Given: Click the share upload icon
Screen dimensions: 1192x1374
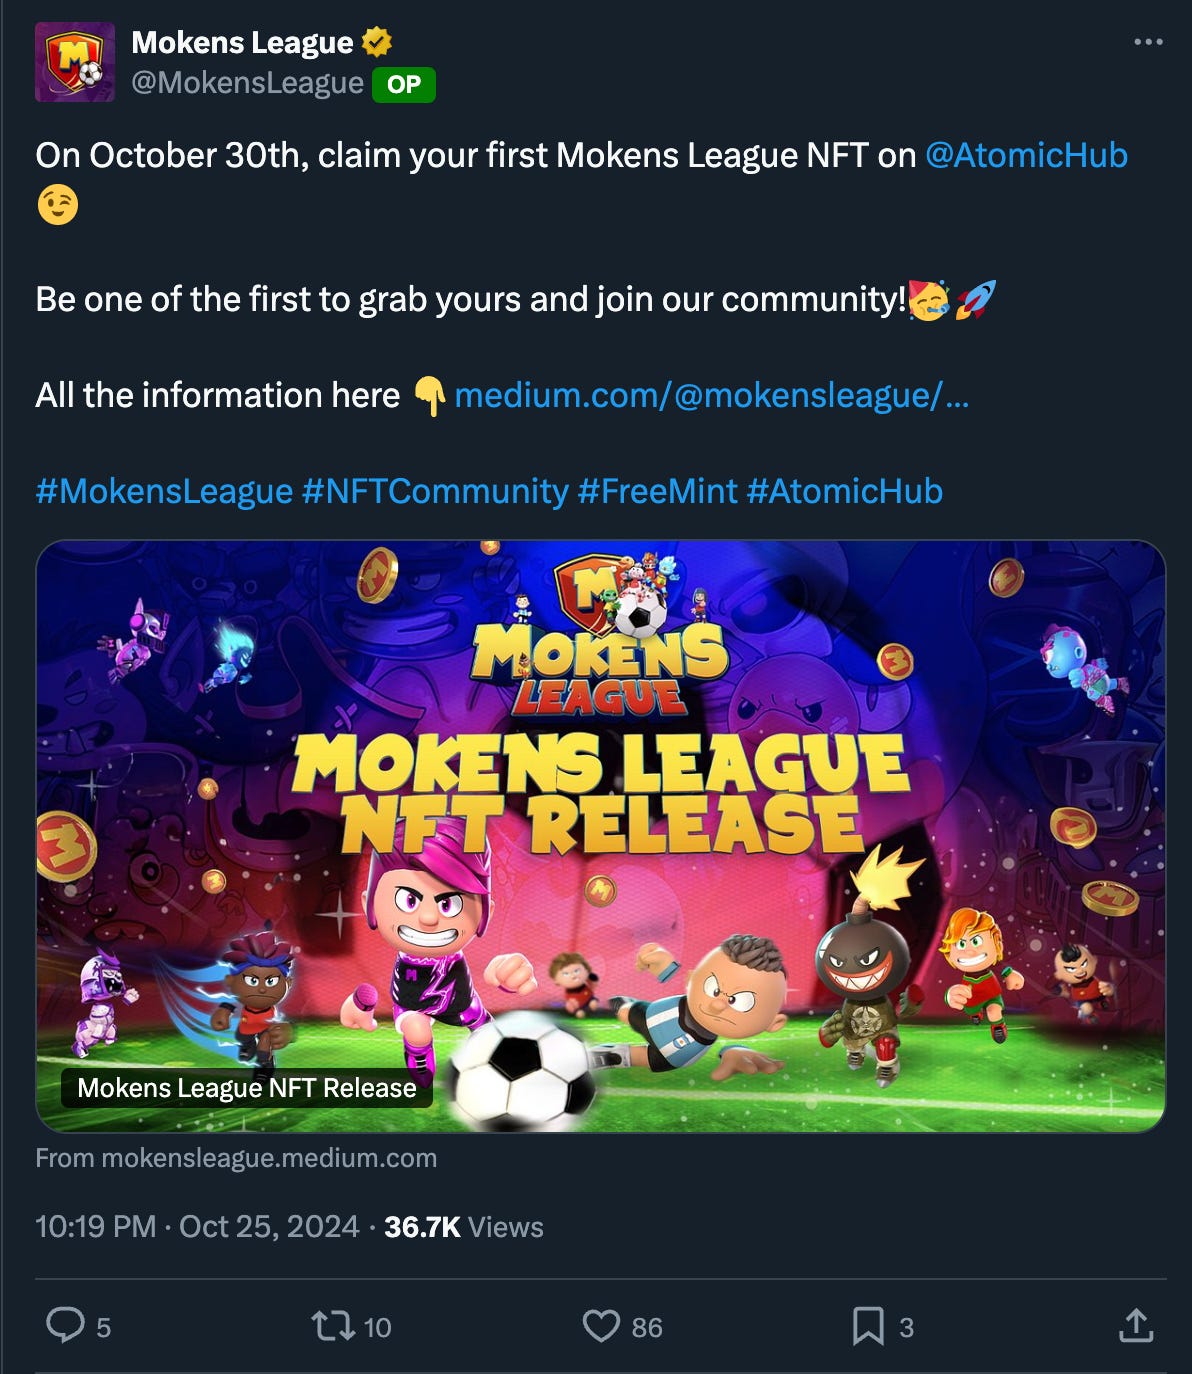Looking at the screenshot, I should (1135, 1326).
